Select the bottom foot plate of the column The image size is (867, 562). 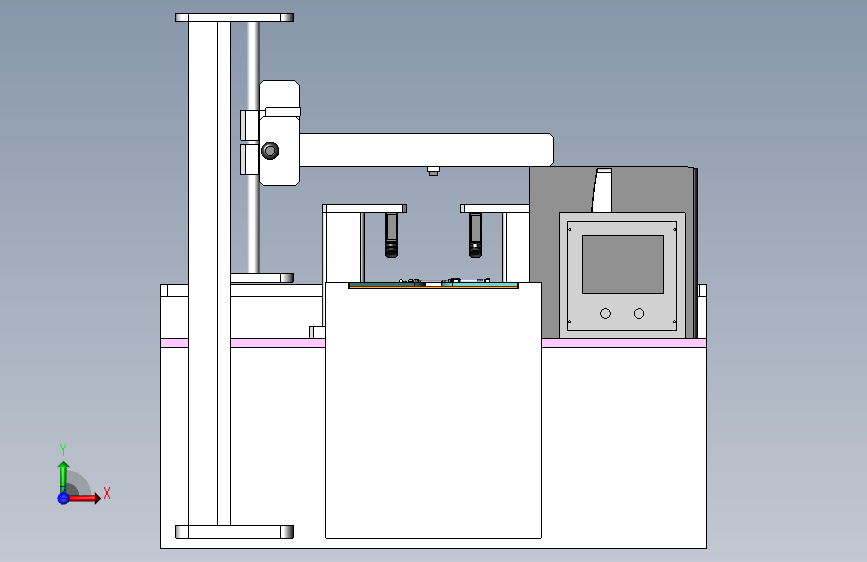[x=234, y=532]
